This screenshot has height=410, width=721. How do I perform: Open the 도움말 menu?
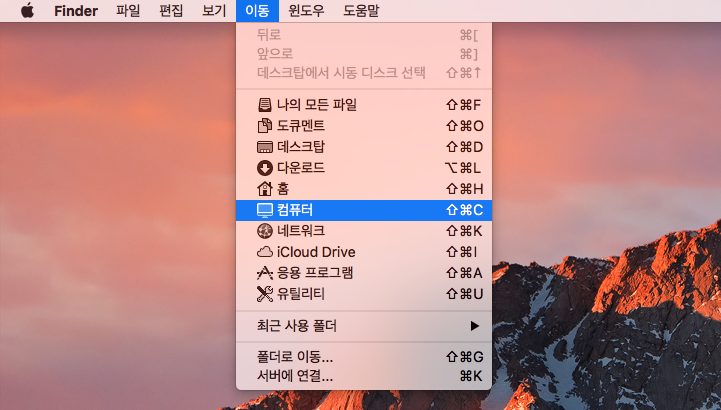[x=361, y=11]
